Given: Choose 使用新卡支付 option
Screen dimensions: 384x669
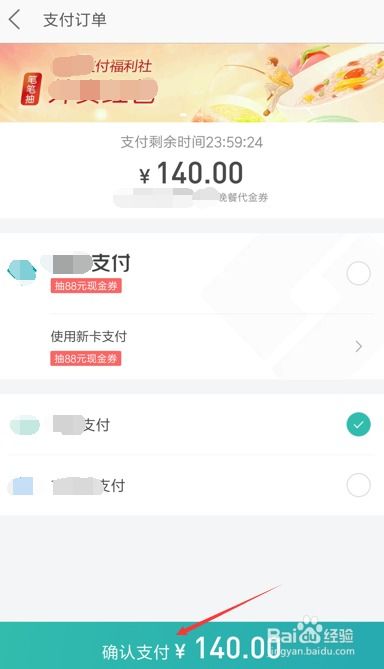Looking at the screenshot, I should (x=192, y=347).
